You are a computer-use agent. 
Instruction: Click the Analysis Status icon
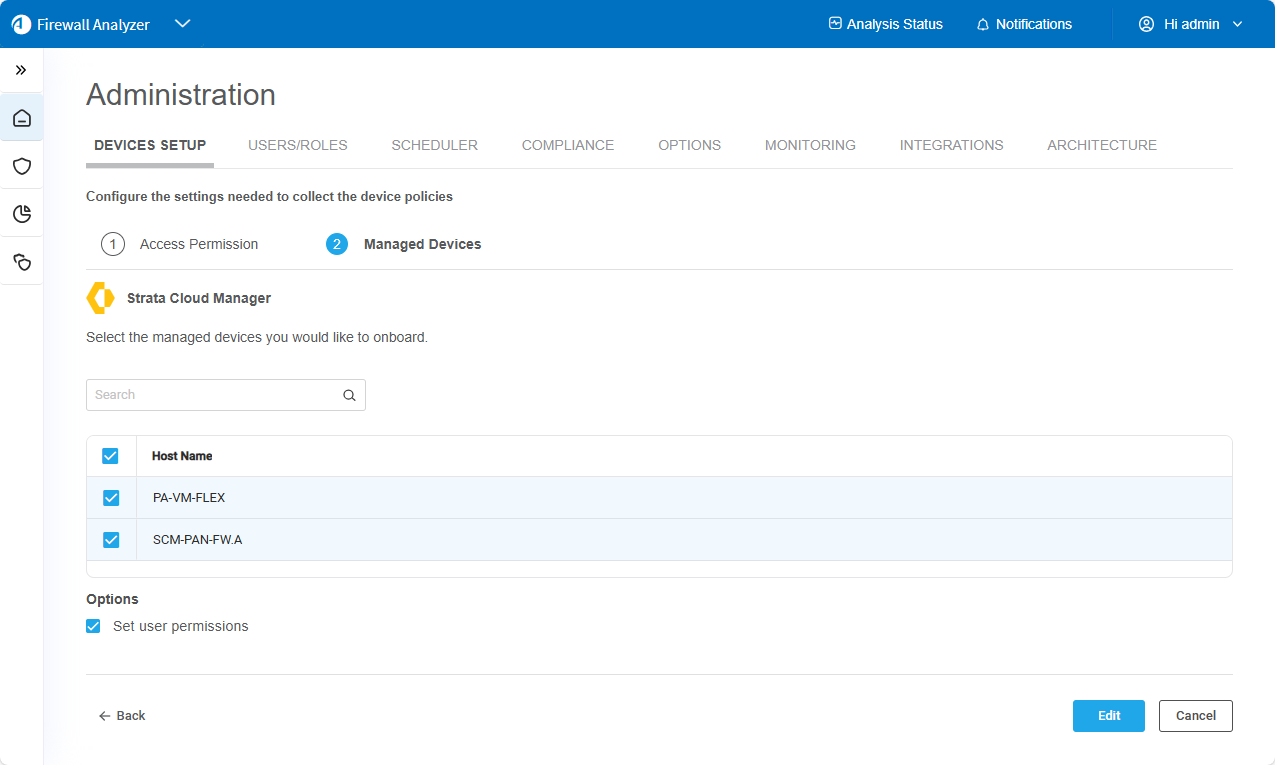pyautogui.click(x=835, y=24)
